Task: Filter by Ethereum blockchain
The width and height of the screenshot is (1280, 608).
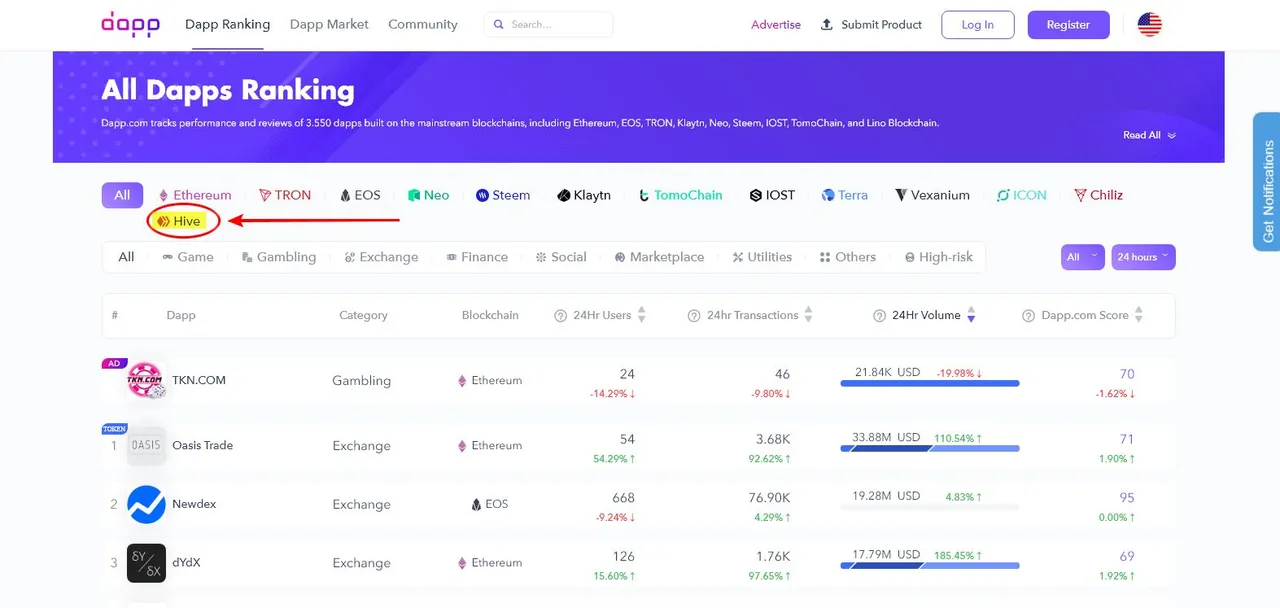Action: [195, 195]
